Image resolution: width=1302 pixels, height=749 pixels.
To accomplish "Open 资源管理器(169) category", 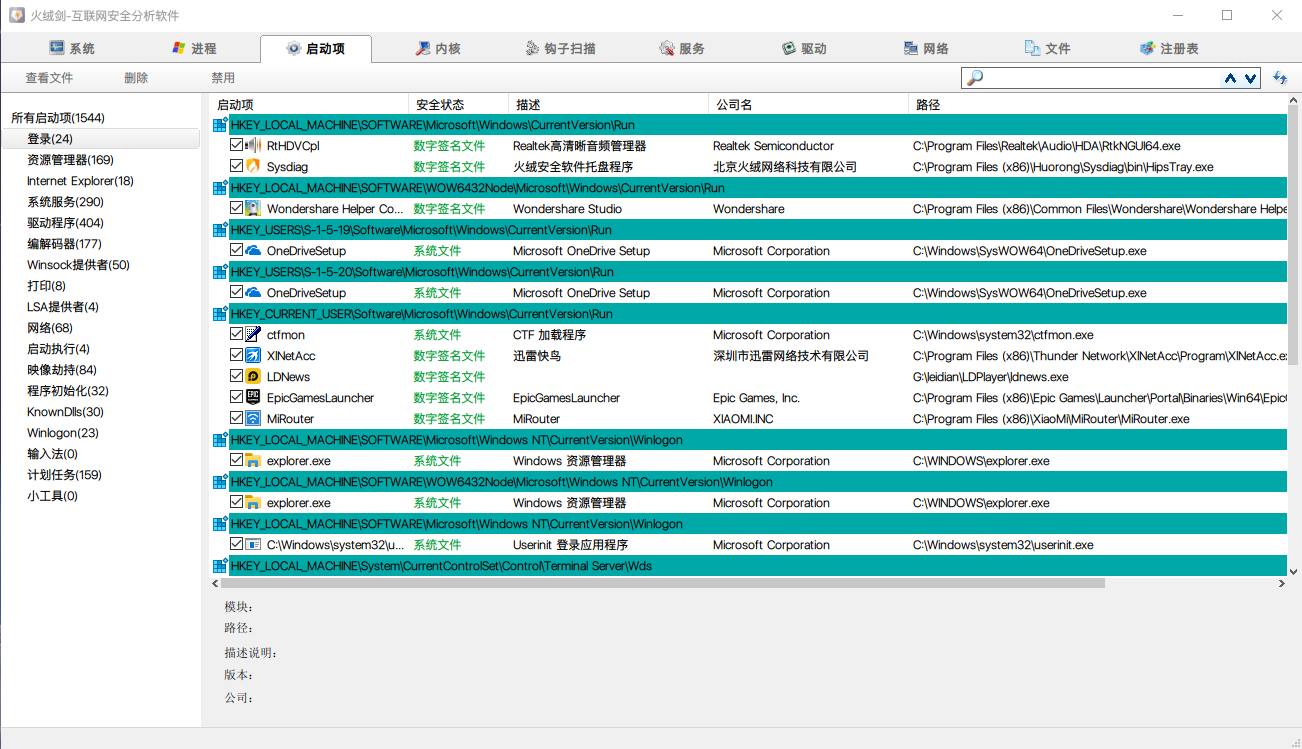I will tap(70, 160).
